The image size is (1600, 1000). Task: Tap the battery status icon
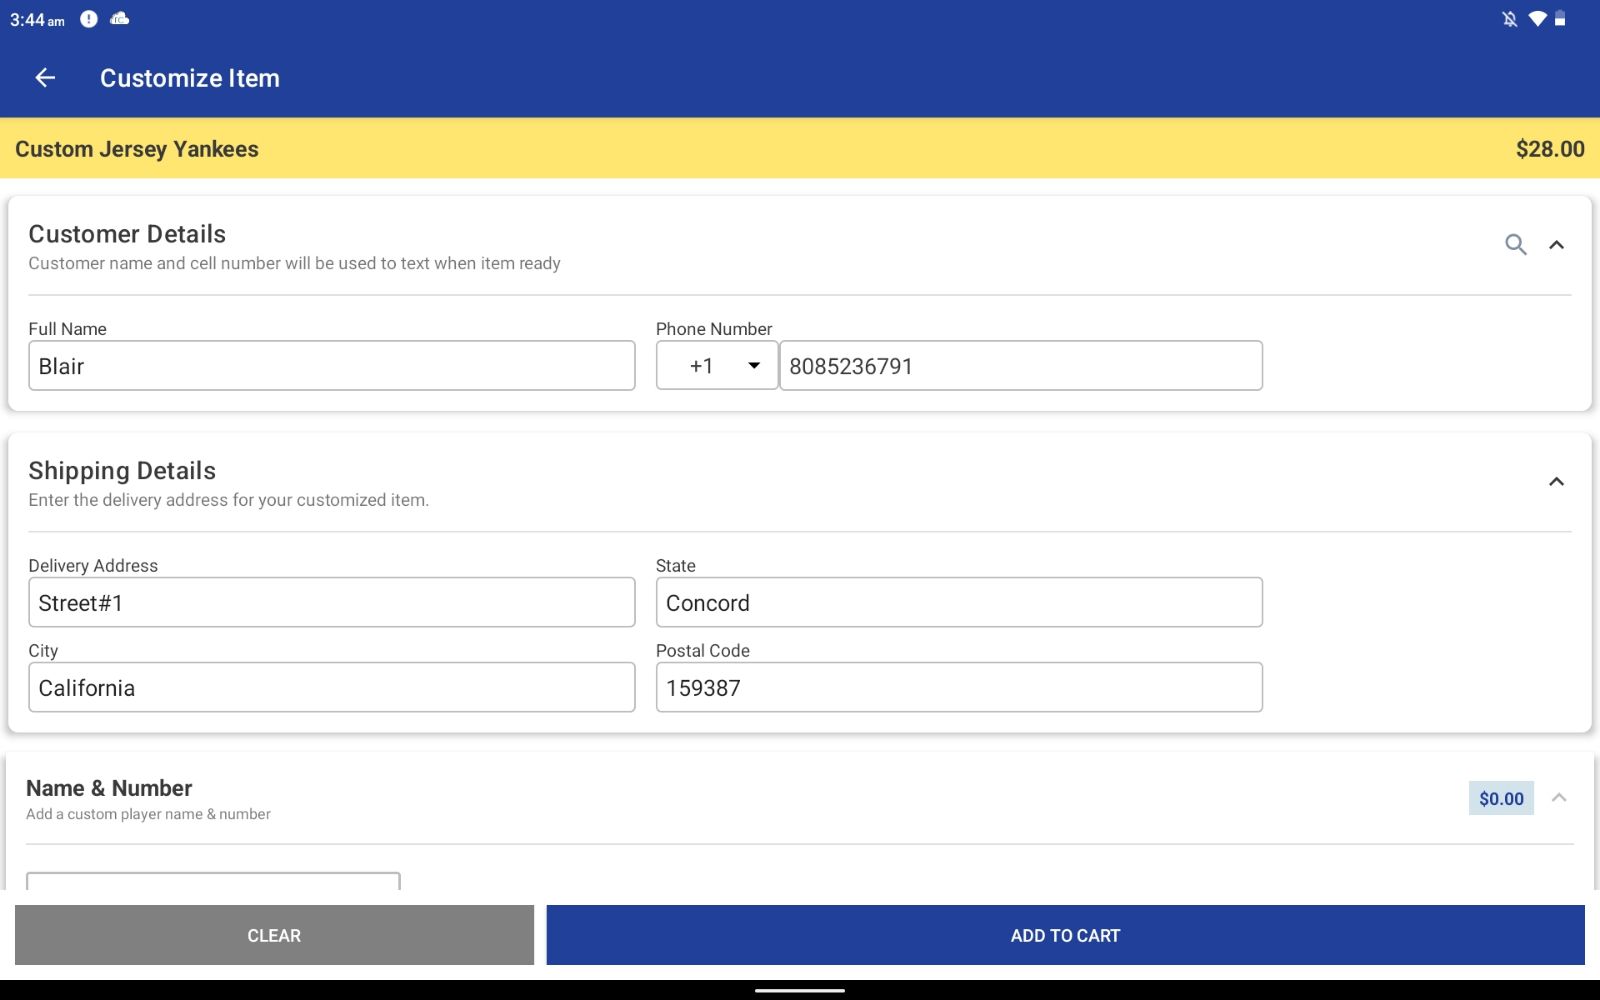1560,19
